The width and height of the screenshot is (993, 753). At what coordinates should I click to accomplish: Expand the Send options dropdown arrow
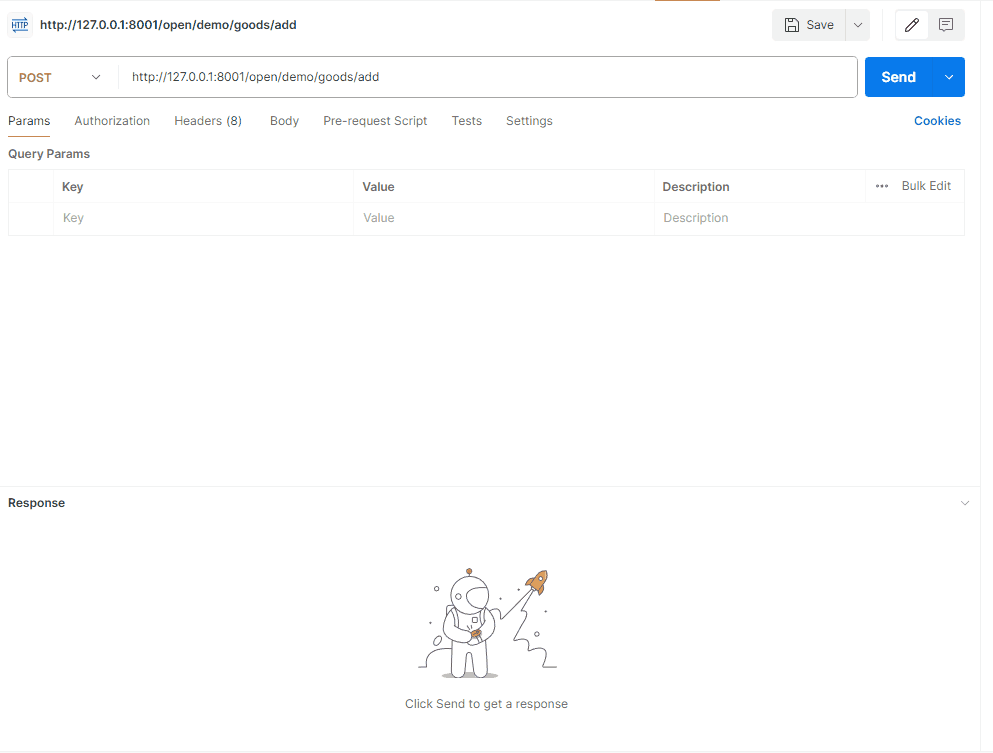tap(949, 77)
